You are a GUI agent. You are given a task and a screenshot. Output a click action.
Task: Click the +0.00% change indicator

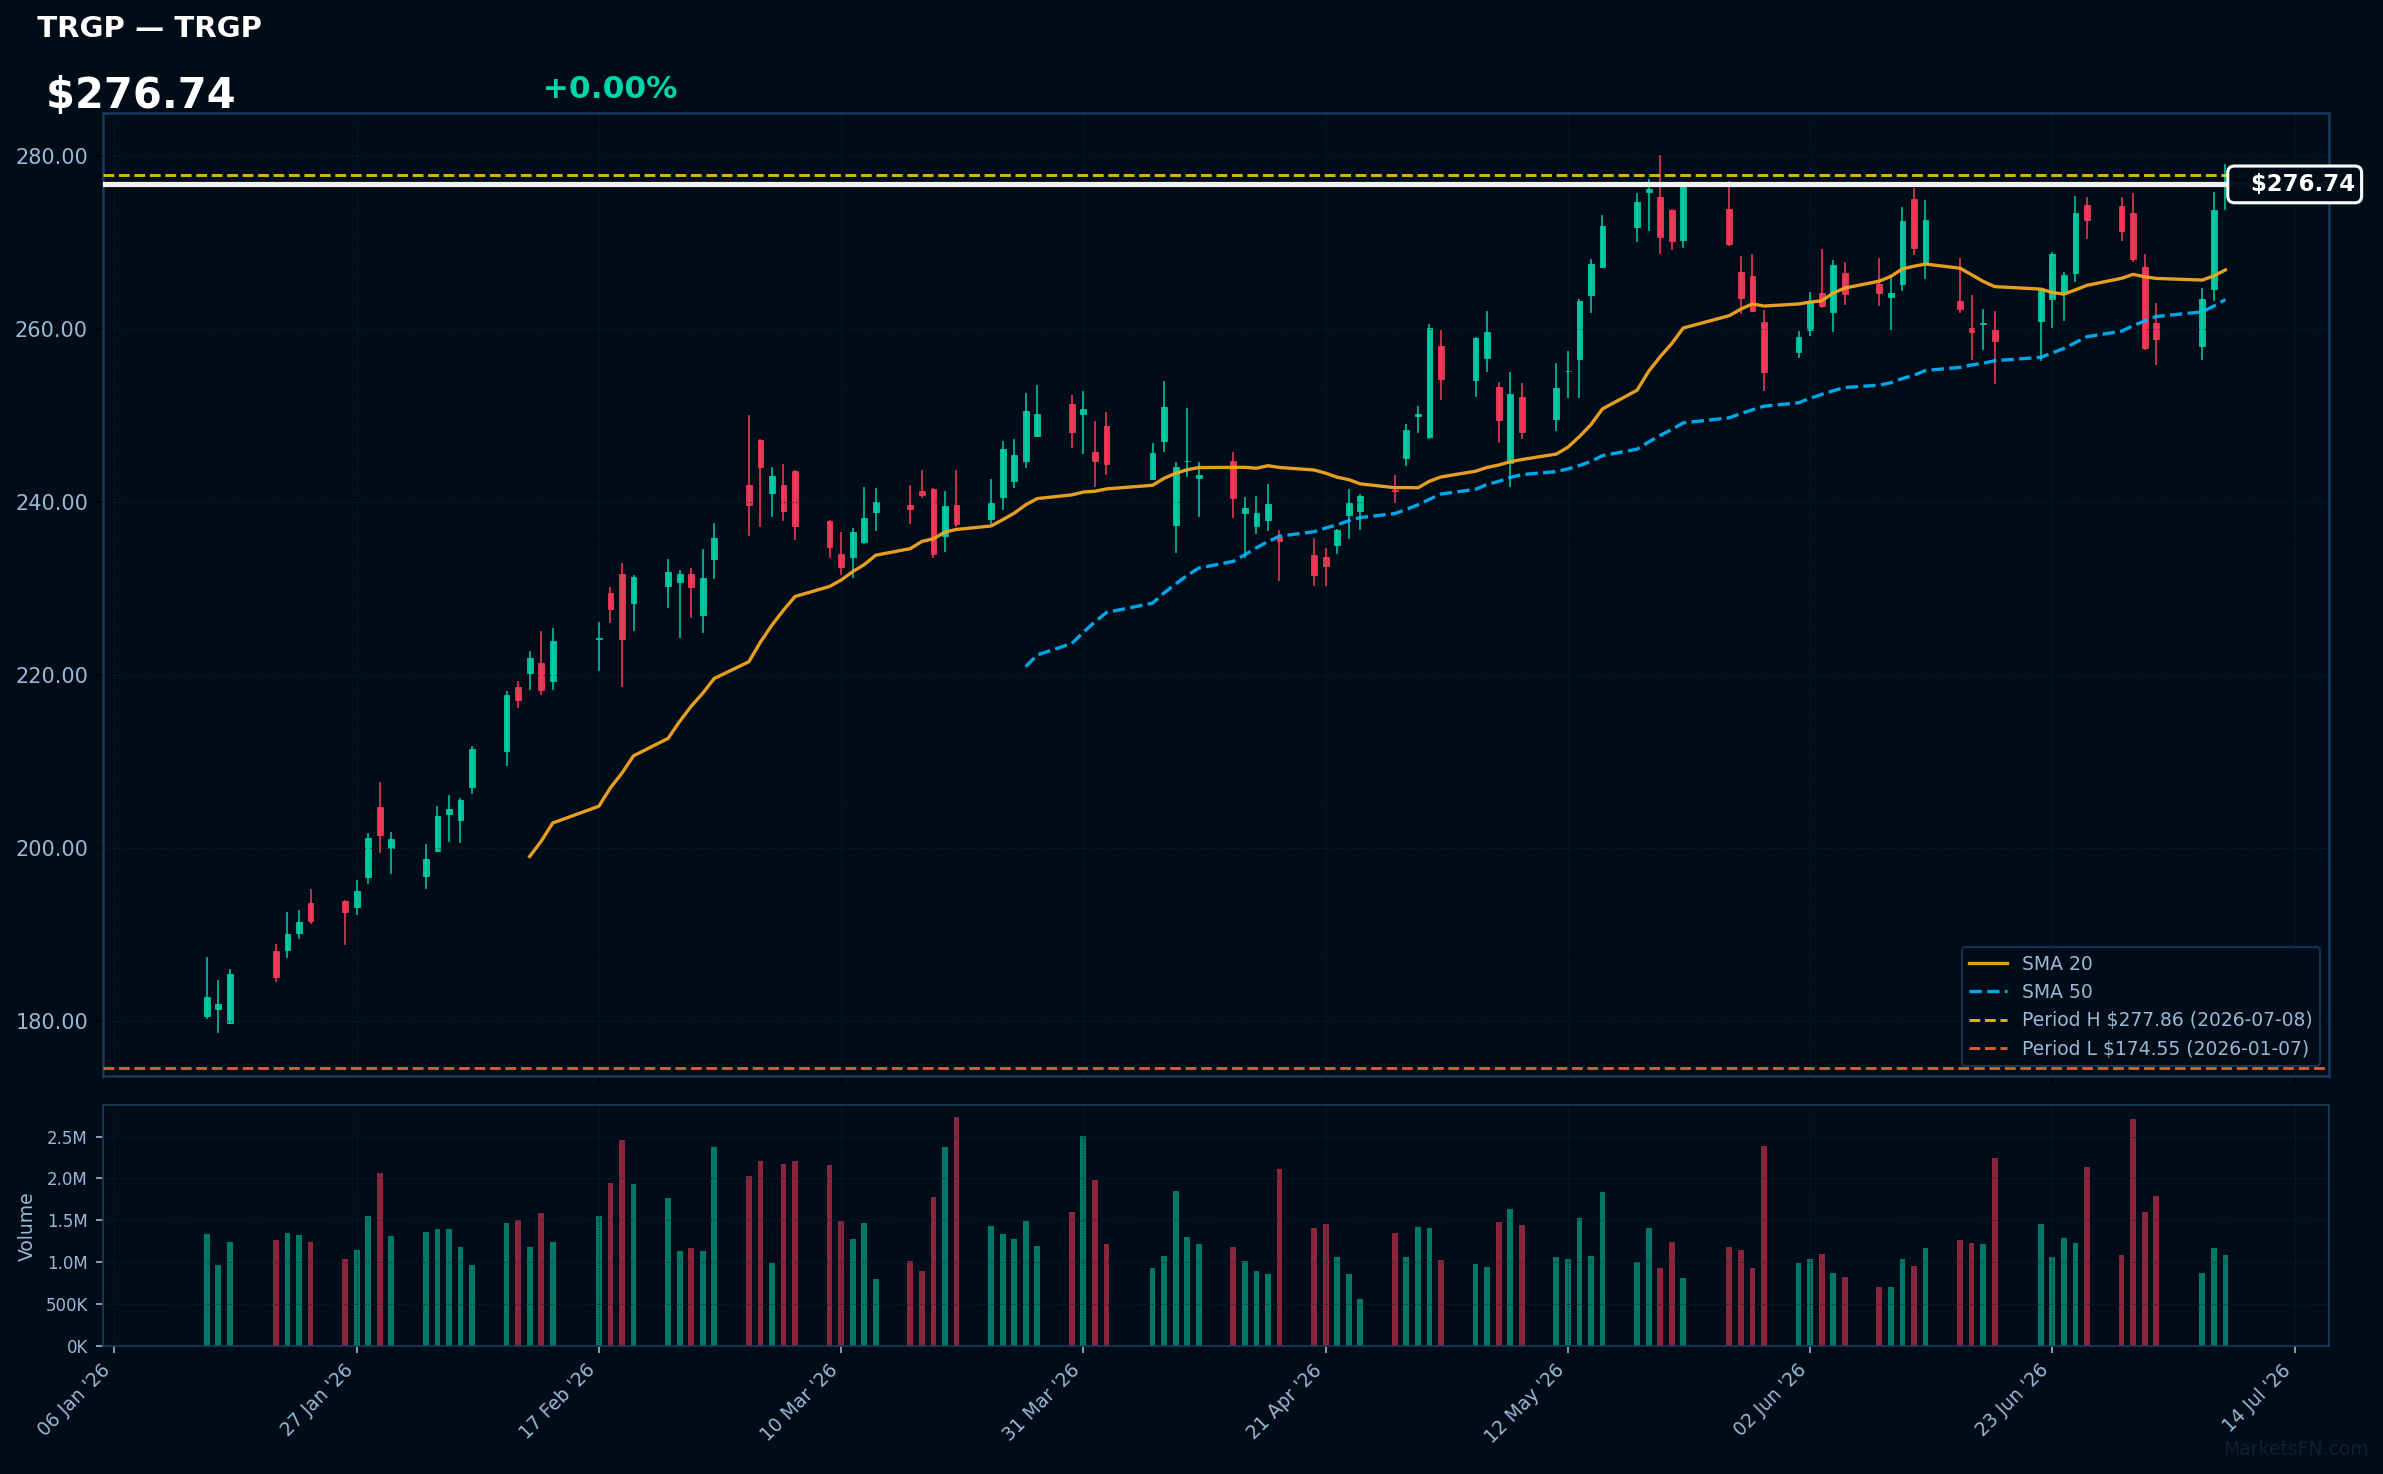tap(610, 88)
